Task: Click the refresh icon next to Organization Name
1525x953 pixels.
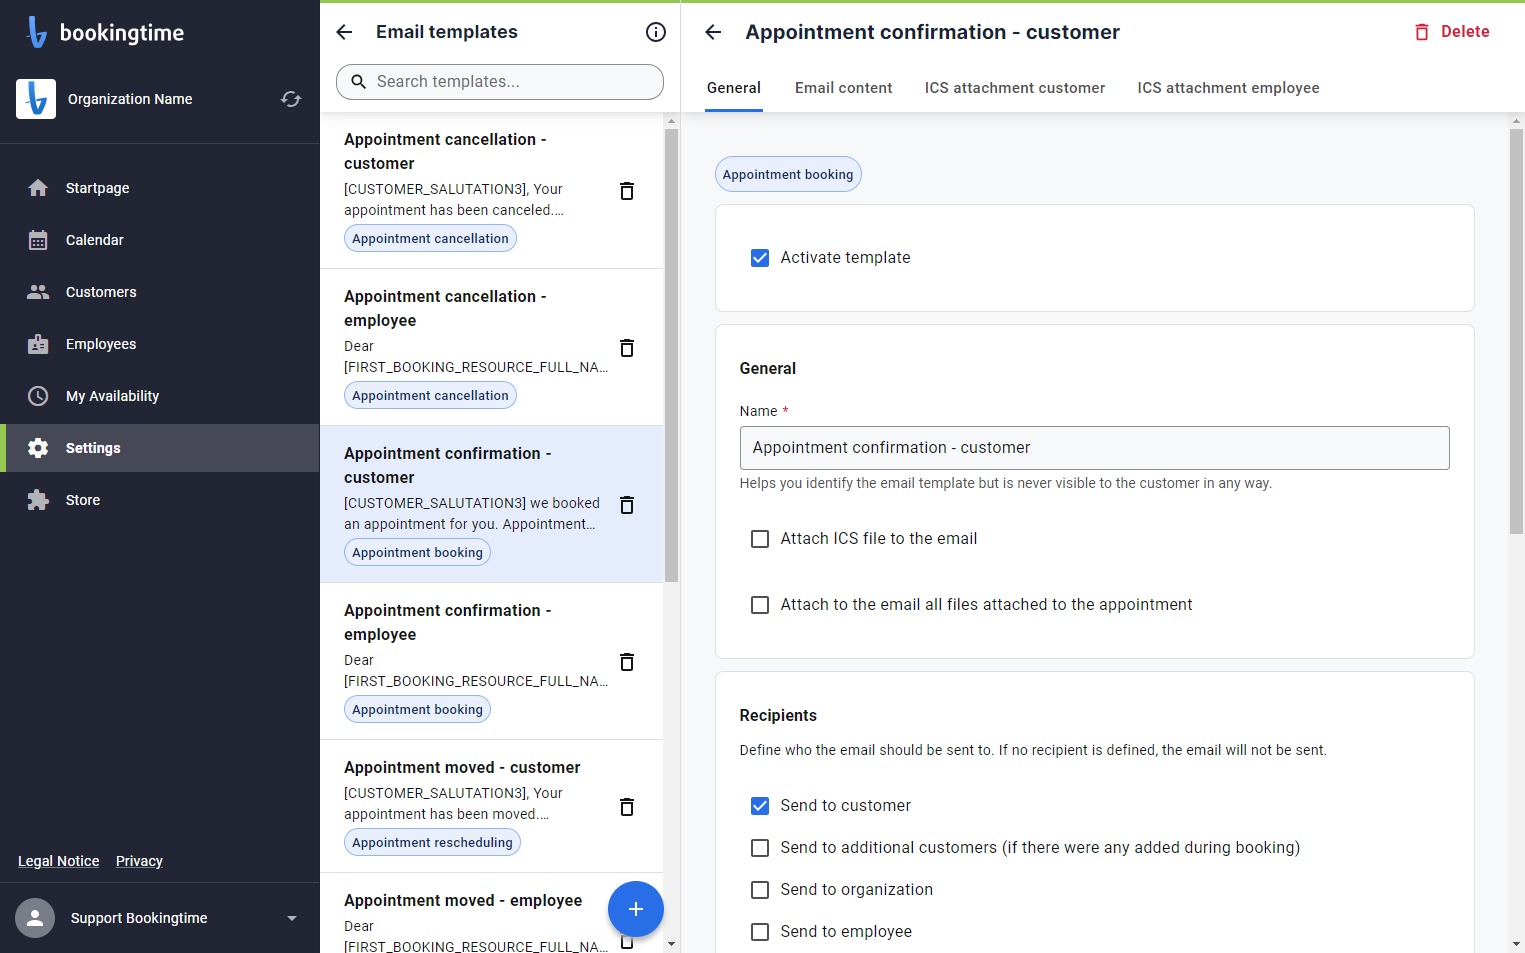Action: click(291, 99)
